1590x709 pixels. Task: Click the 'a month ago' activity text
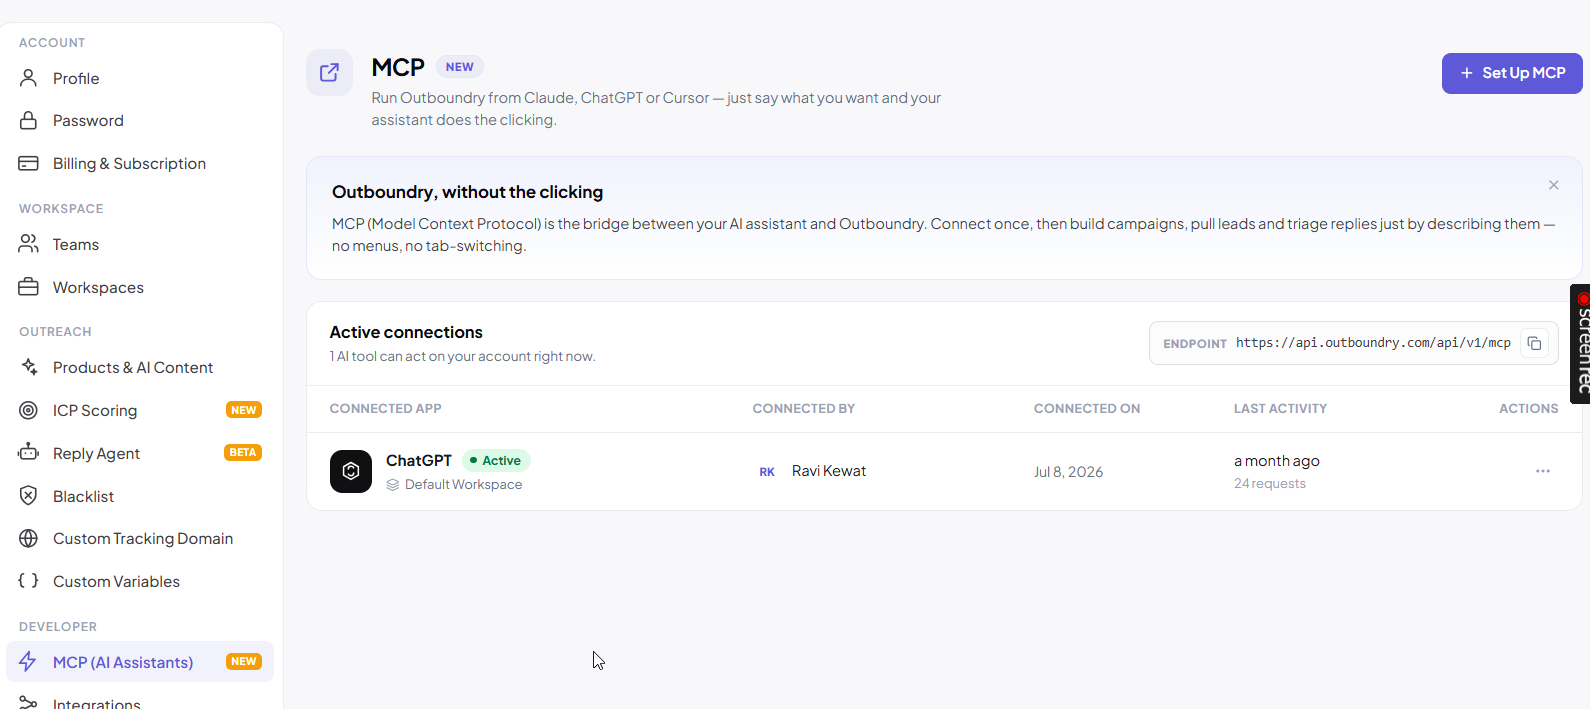[x=1277, y=461]
